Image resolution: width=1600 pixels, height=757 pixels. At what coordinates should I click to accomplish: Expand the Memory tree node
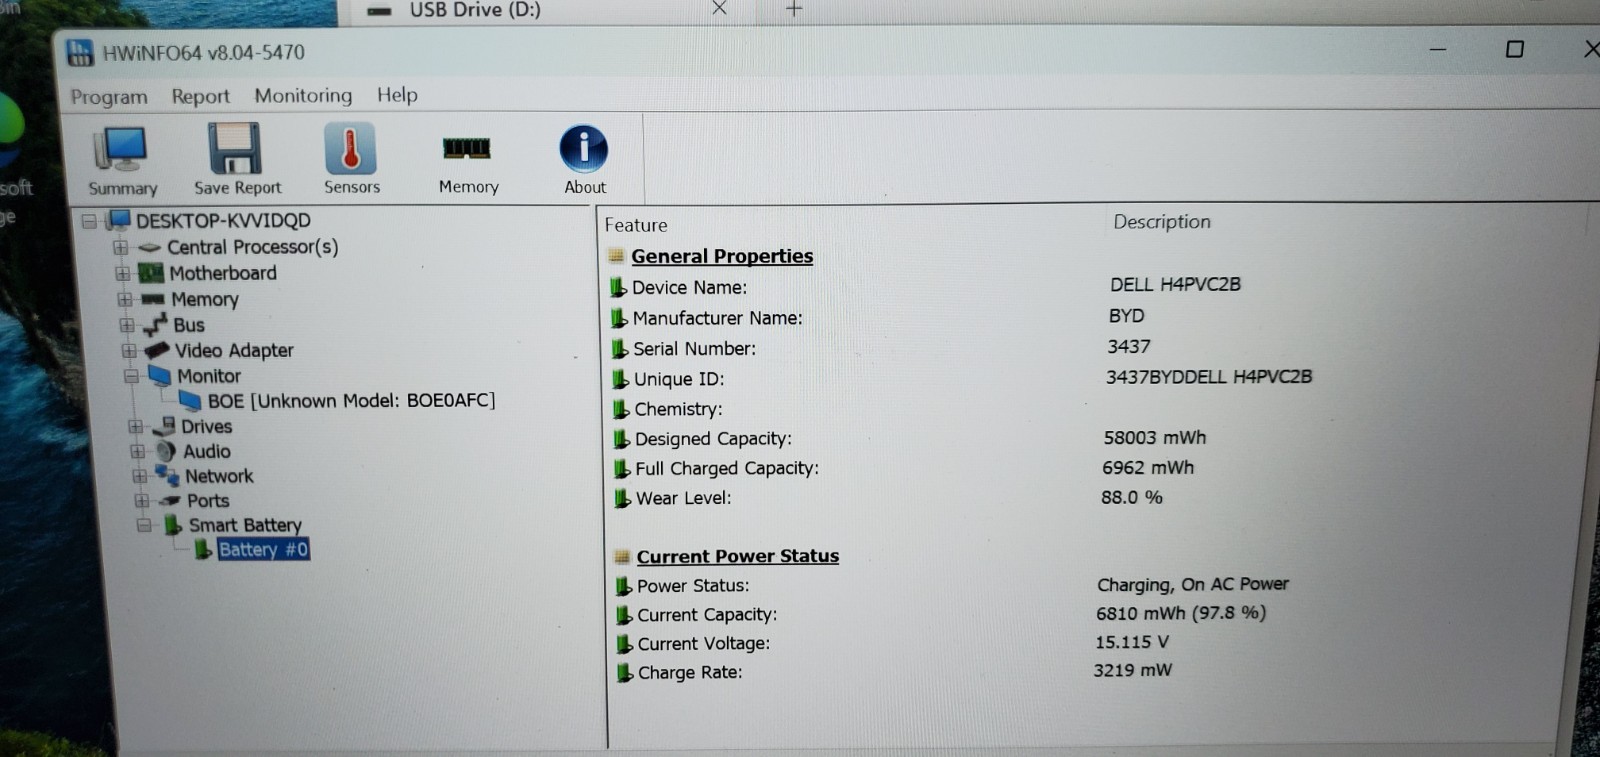coord(124,299)
